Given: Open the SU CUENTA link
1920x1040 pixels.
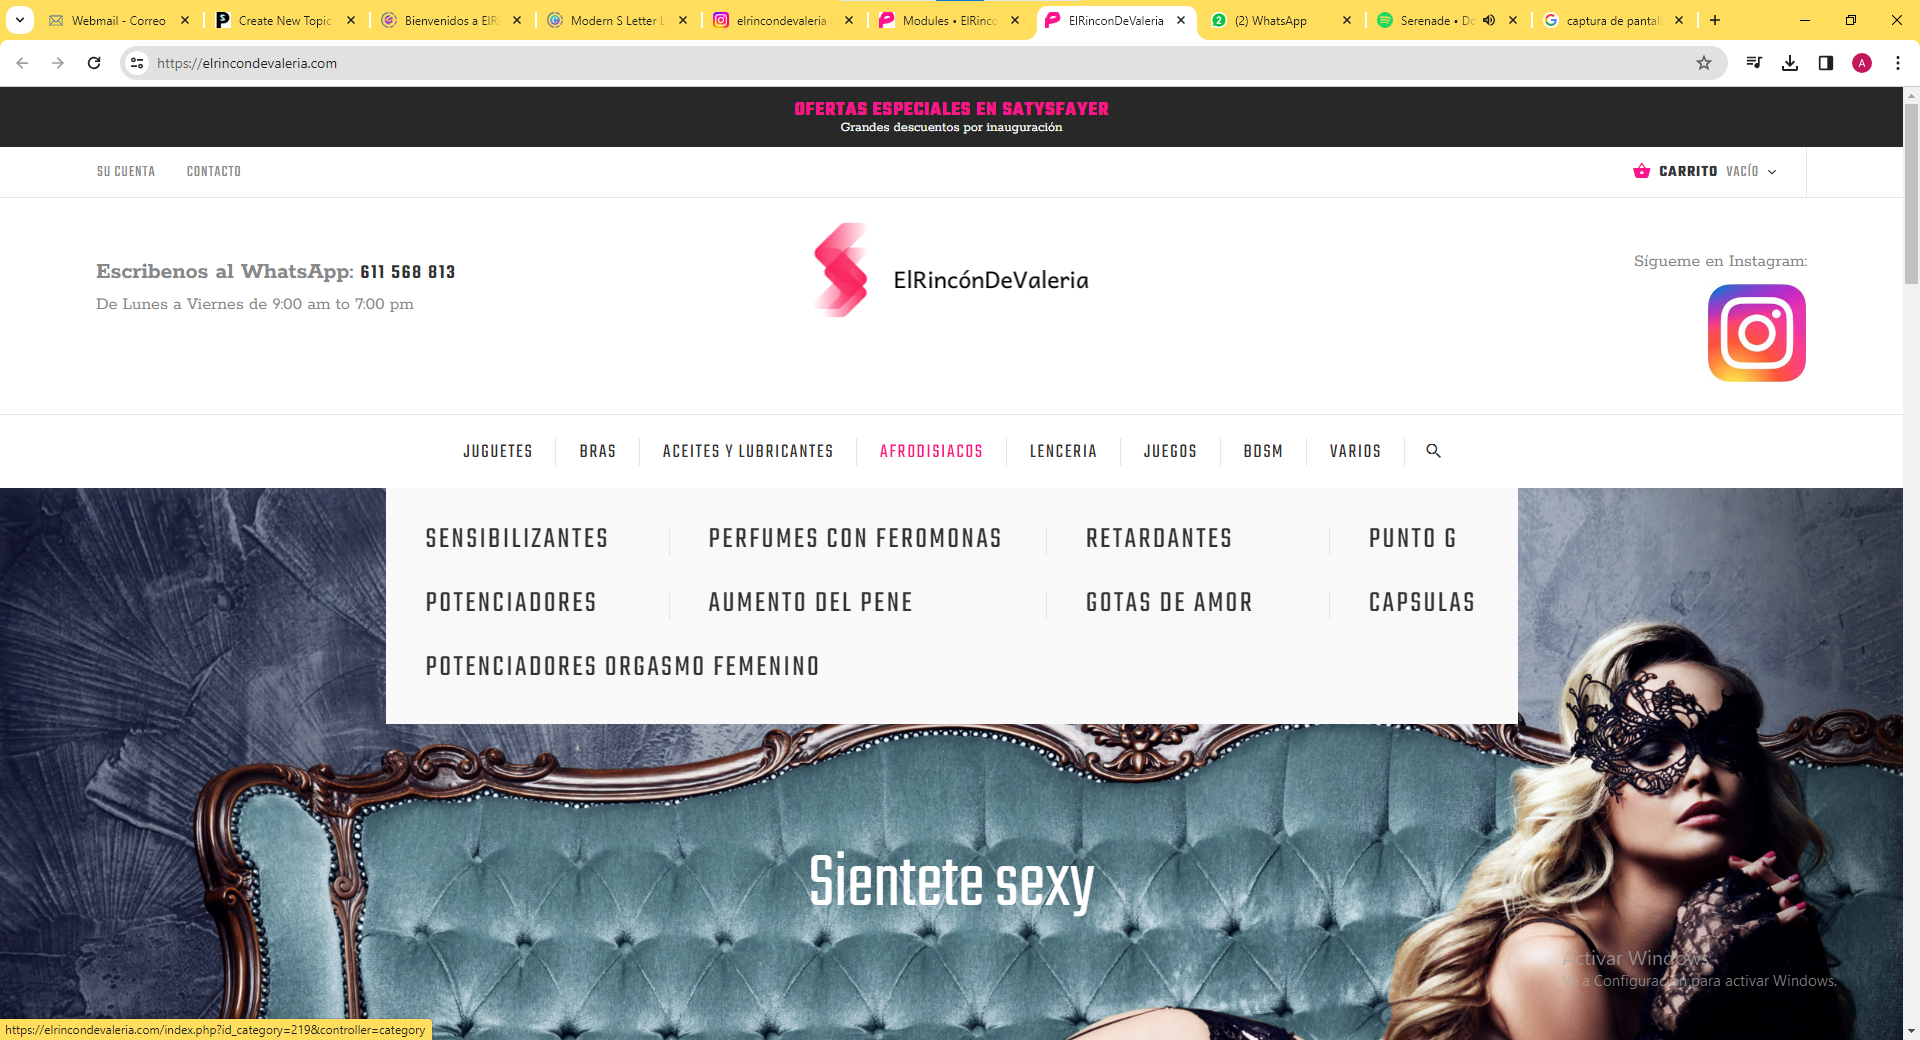Looking at the screenshot, I should pyautogui.click(x=126, y=172).
